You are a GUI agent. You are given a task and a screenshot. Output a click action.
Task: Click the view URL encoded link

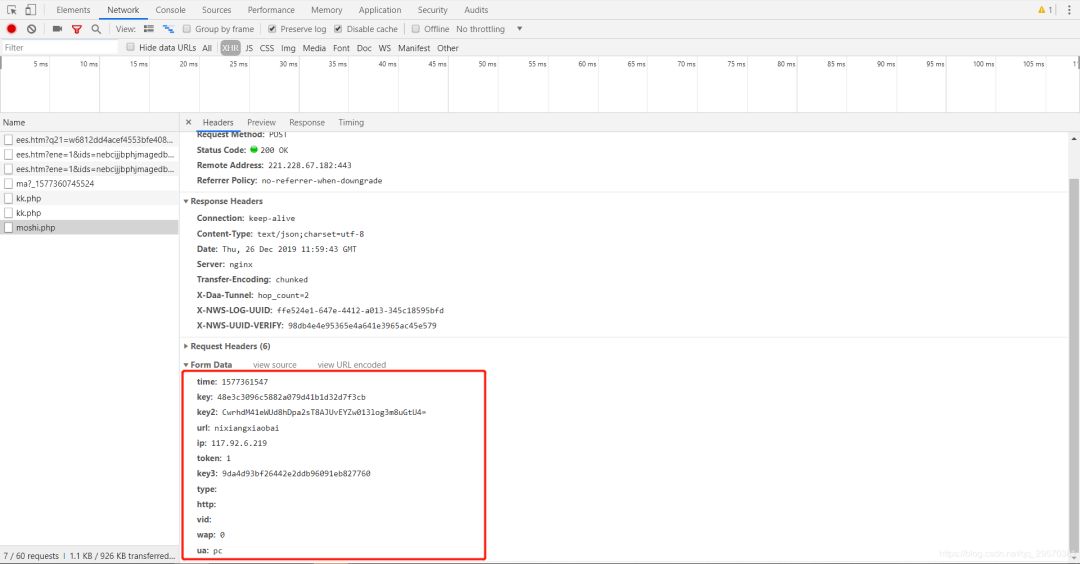pos(351,365)
